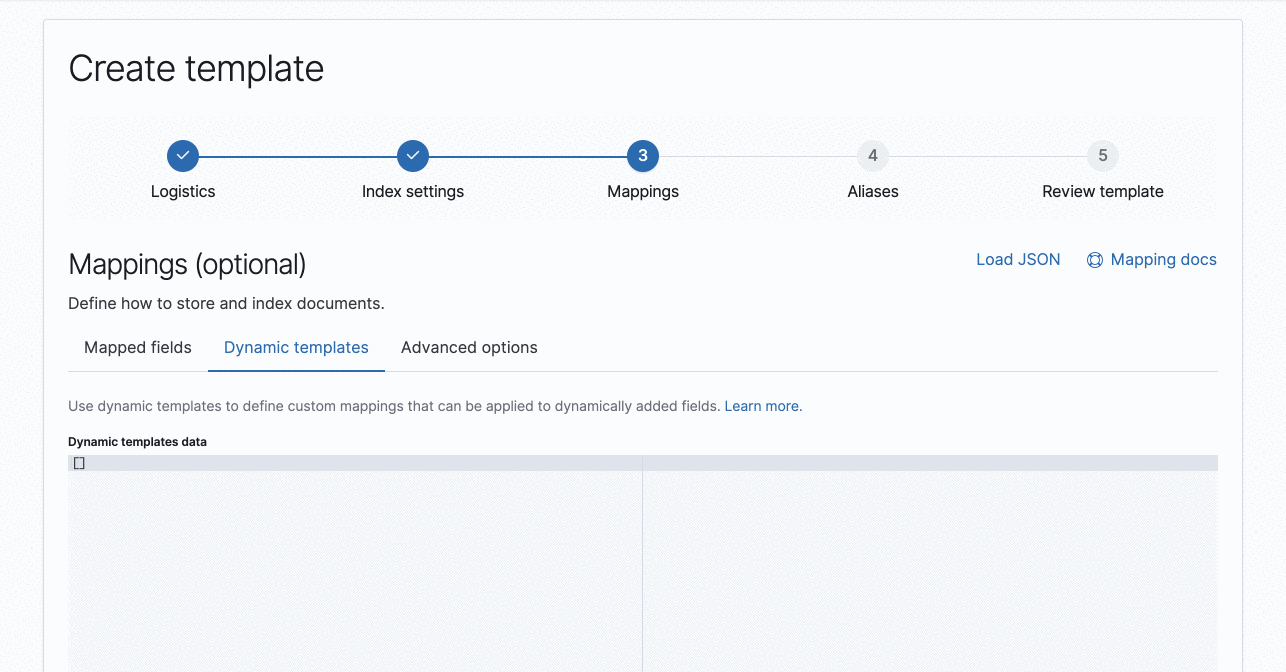The image size is (1286, 672).
Task: Click the step 4 Aliases numbered circle
Action: pyautogui.click(x=872, y=156)
